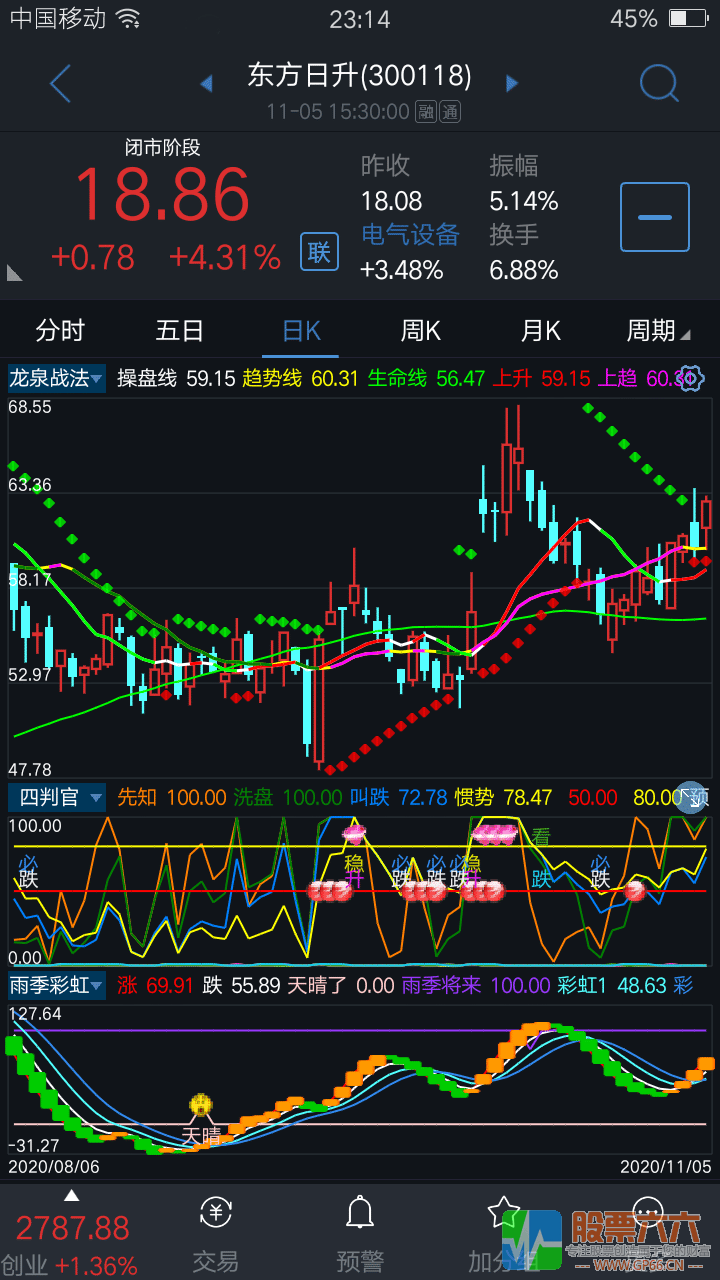Tap the 通 connect badge
Viewport: 720px width, 1280px height.
pos(449,112)
